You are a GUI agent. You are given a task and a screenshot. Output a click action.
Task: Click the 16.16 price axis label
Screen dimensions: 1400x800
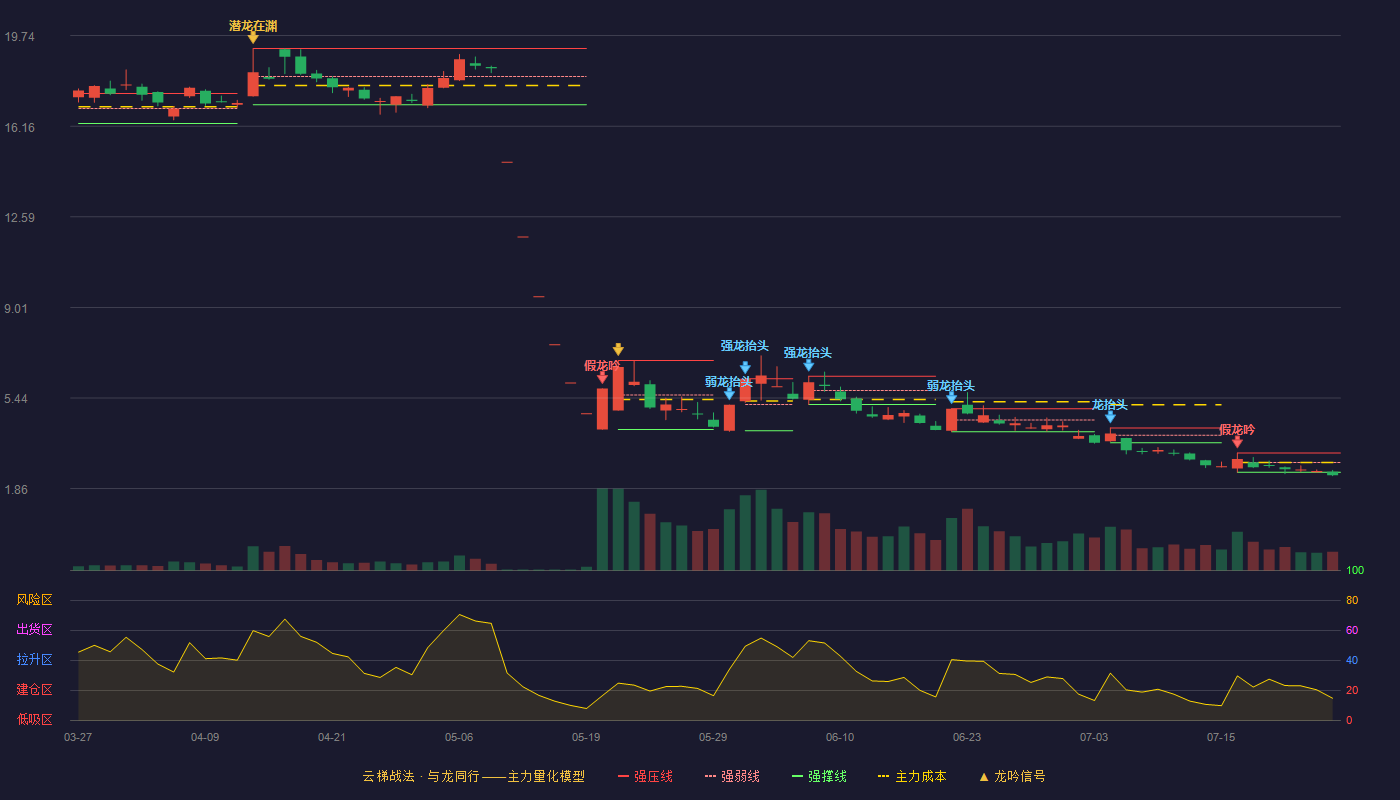click(19, 128)
